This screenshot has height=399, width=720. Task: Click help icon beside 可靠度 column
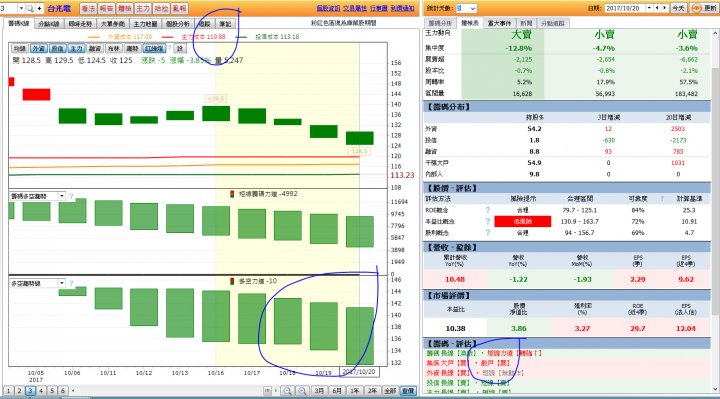662,198
